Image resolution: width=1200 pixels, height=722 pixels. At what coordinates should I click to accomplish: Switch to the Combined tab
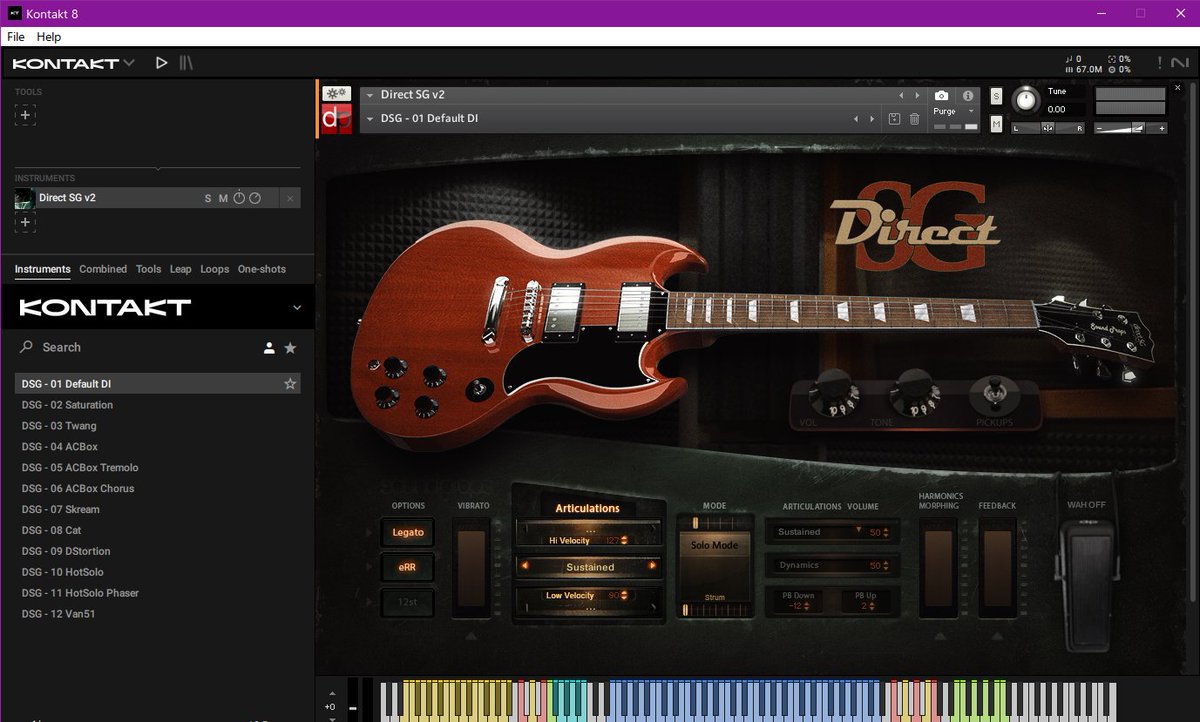point(103,269)
